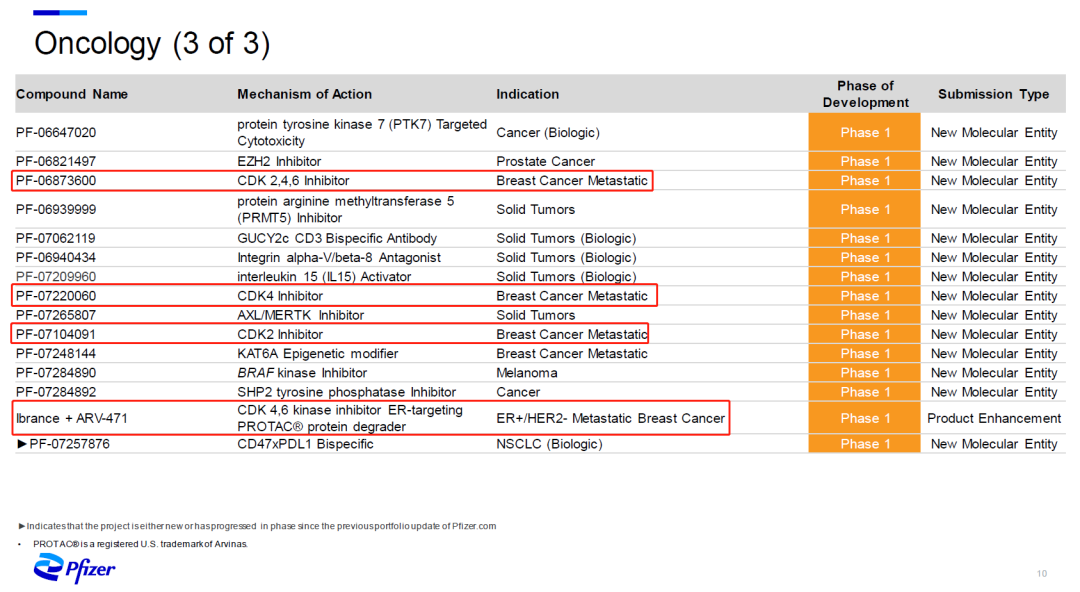Click the Melanoma indication
Screen dimensions: 1080x592
527,373
